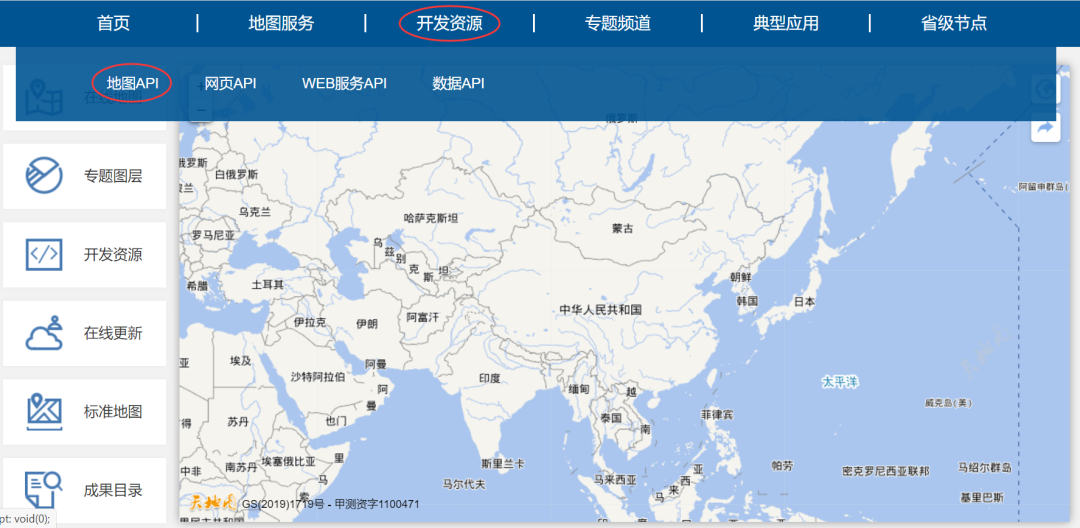Viewport: 1080px width, 528px height.
Task: Click the 朝鲜 map label
Action: 740,277
